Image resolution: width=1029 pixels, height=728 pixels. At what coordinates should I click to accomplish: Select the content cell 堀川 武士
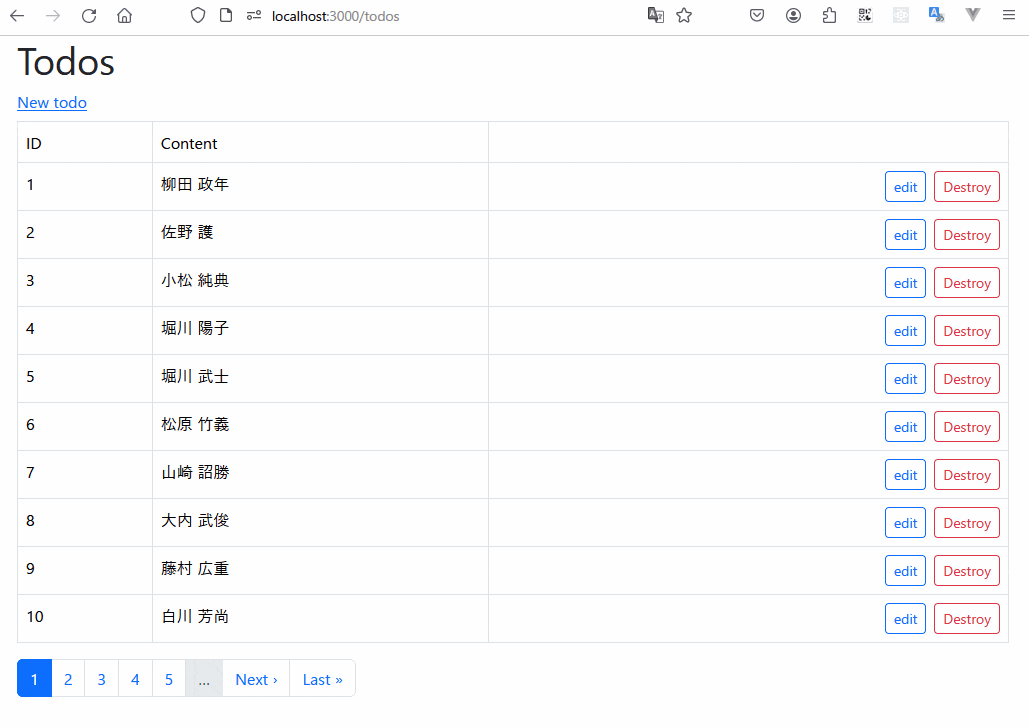click(320, 379)
